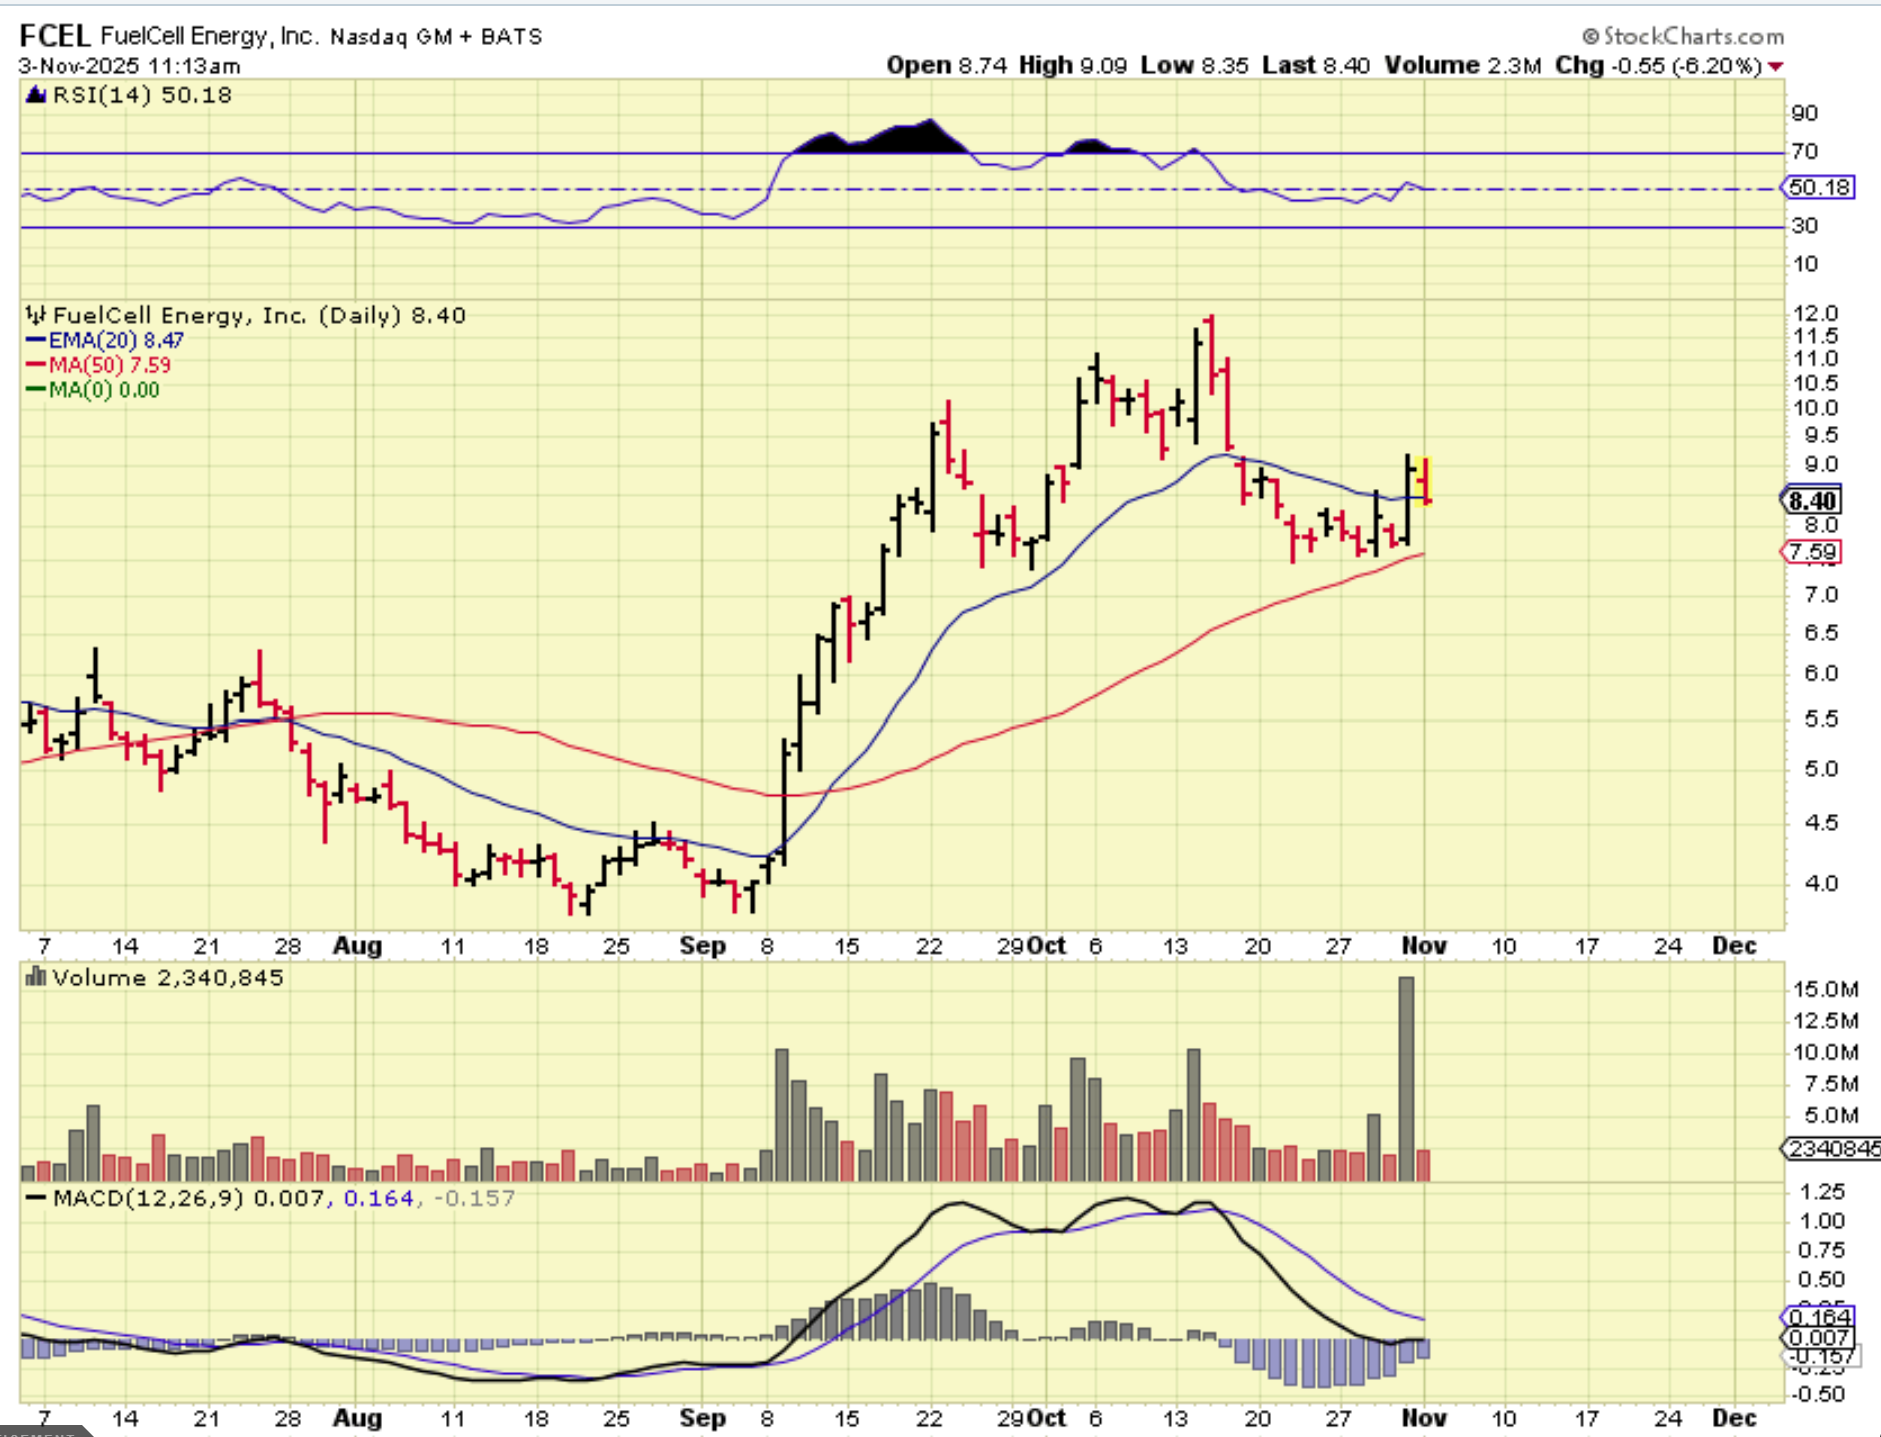
Task: Click the 70 level on RSI axis
Action: (1805, 152)
